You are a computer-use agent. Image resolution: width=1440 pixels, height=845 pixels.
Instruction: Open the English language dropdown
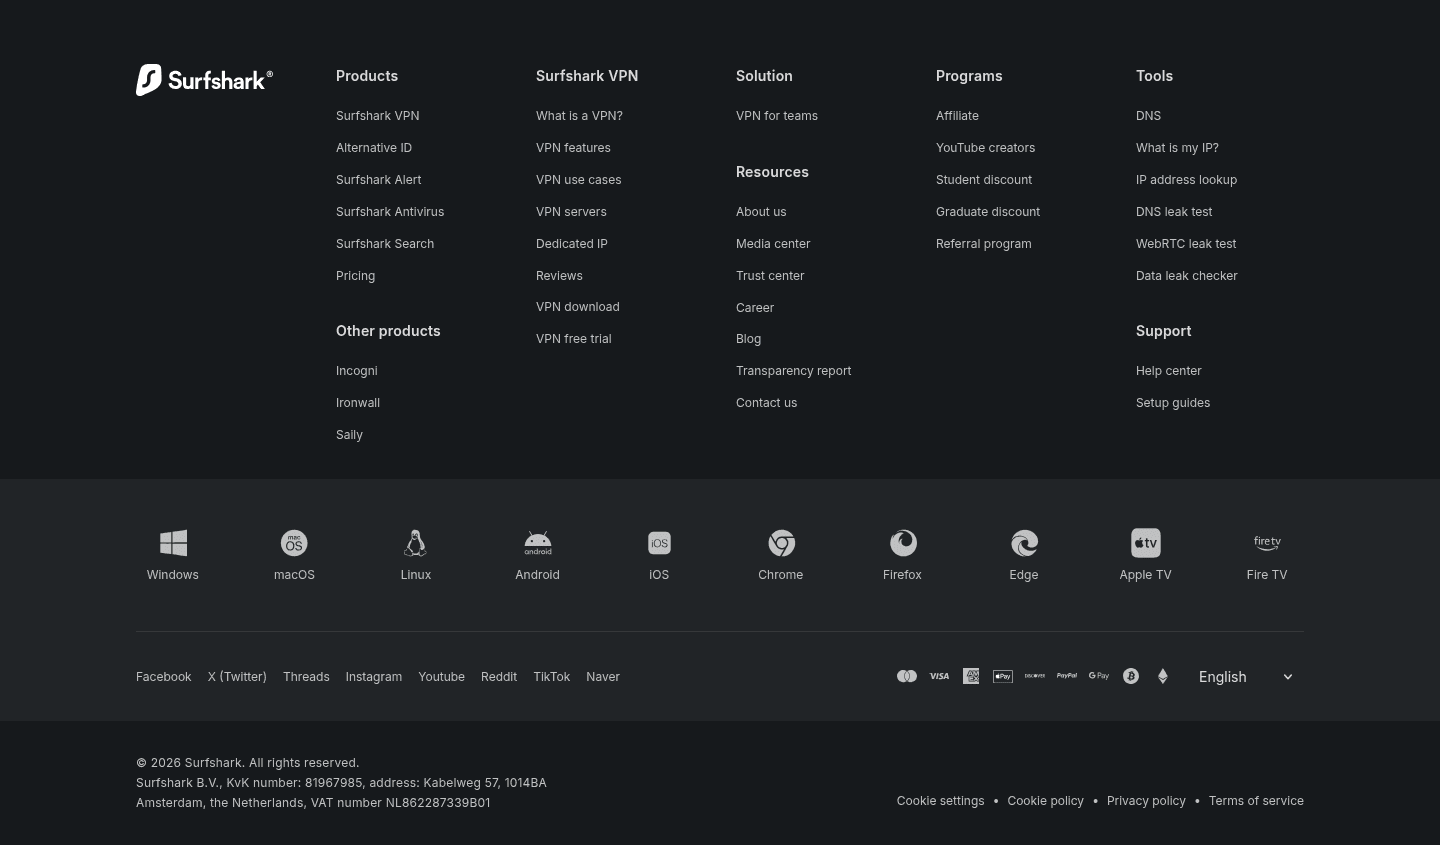[x=1247, y=677]
